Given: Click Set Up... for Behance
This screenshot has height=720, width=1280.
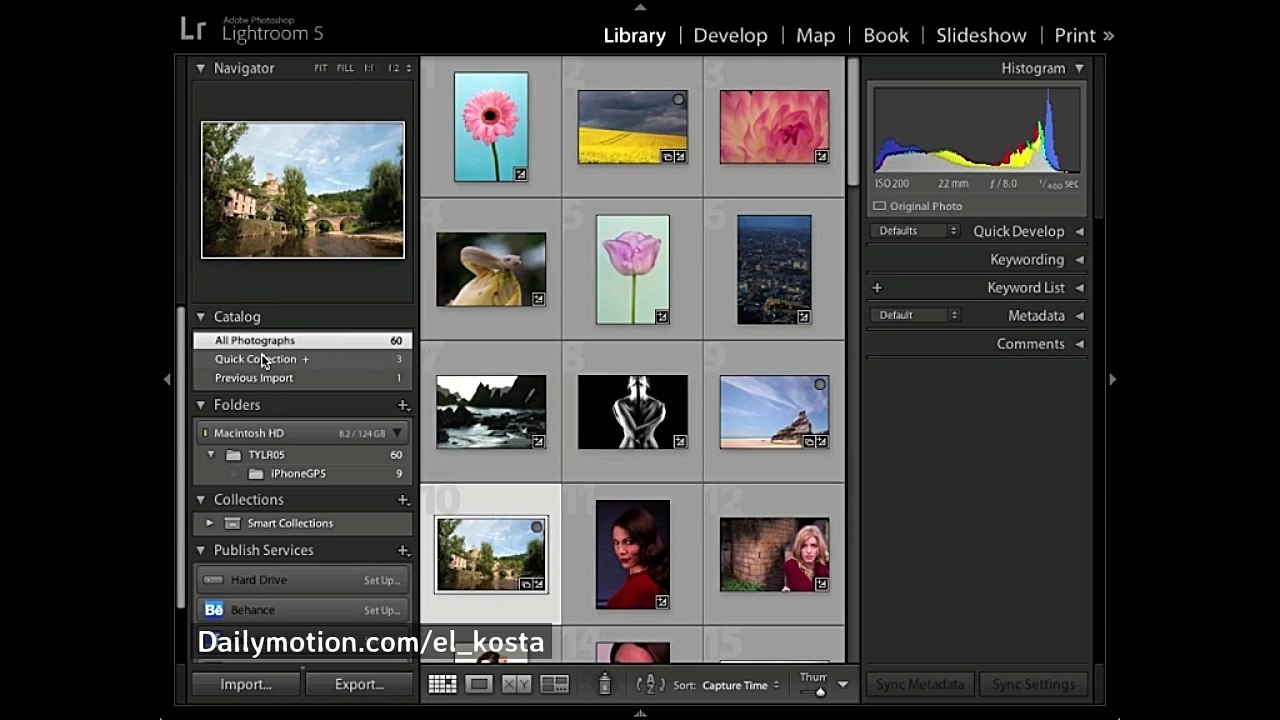Looking at the screenshot, I should tap(382, 610).
